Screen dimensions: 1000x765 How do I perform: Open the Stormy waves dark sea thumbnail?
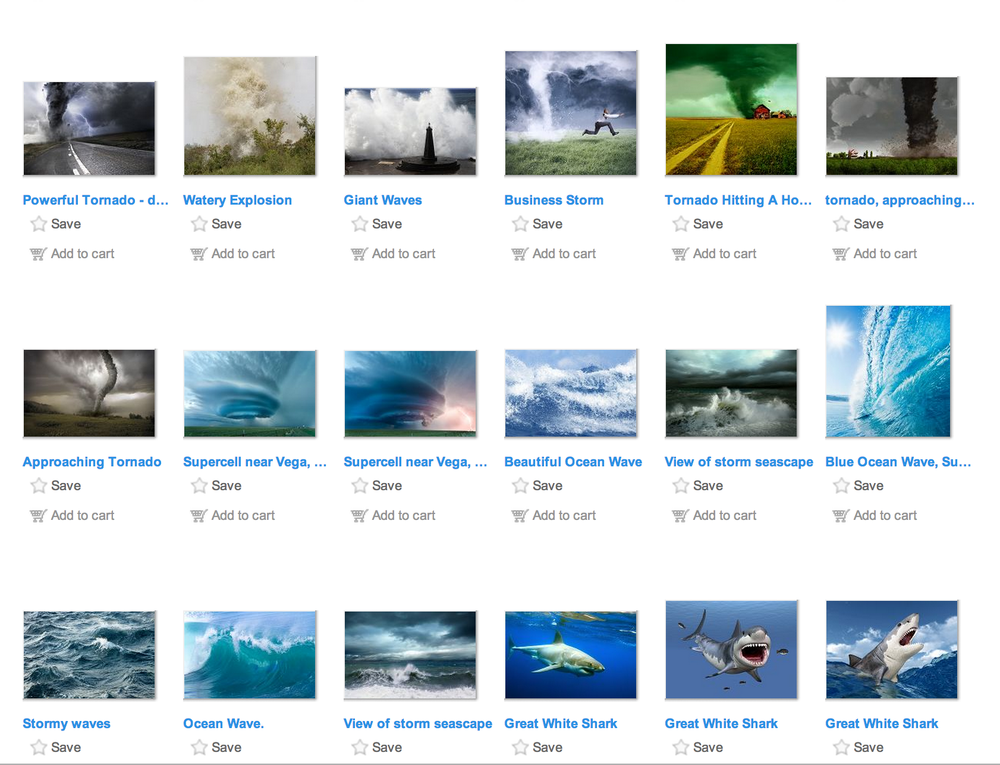tap(89, 655)
